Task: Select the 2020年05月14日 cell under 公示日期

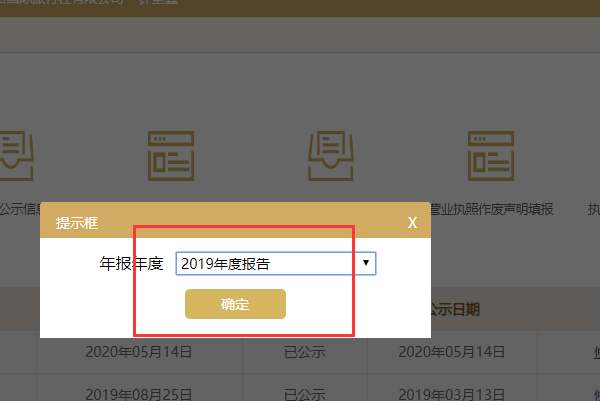Action: [452, 352]
